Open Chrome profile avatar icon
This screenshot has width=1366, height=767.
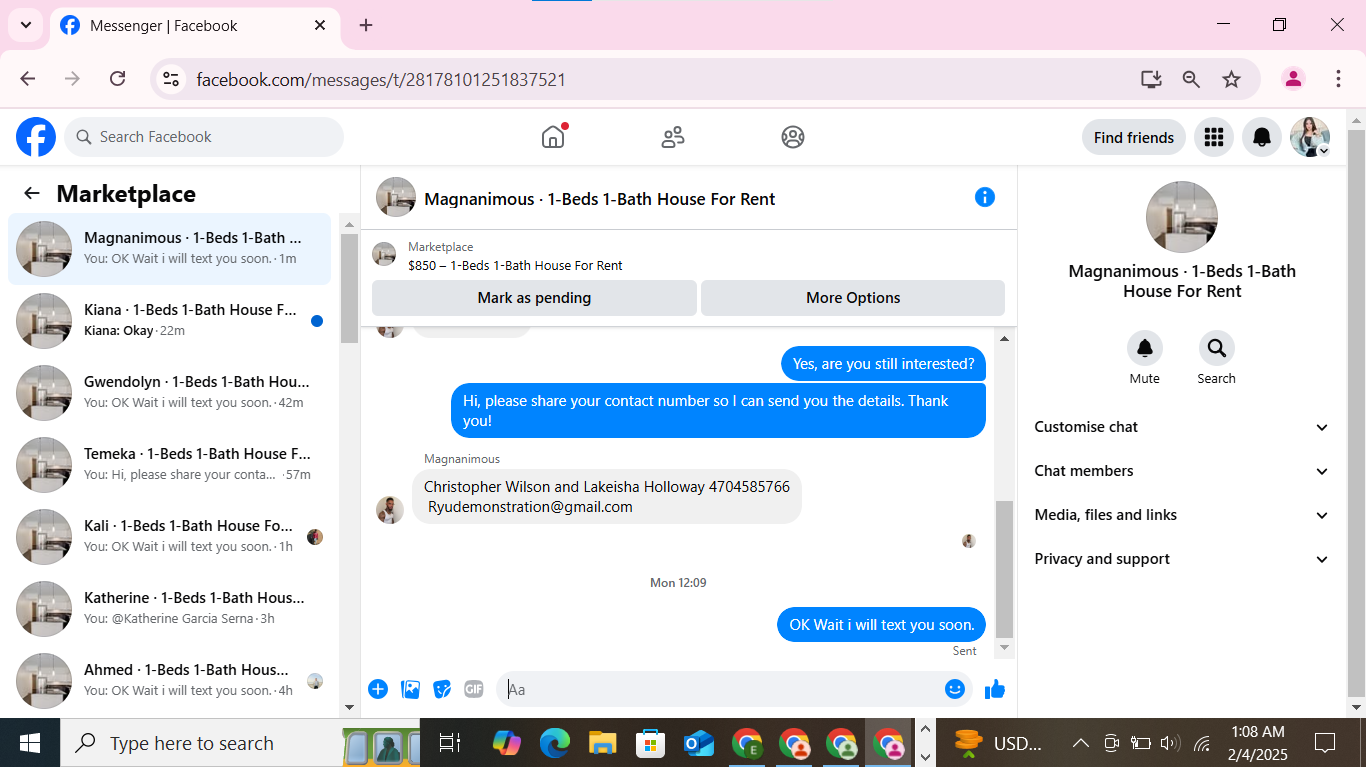tap(1293, 79)
